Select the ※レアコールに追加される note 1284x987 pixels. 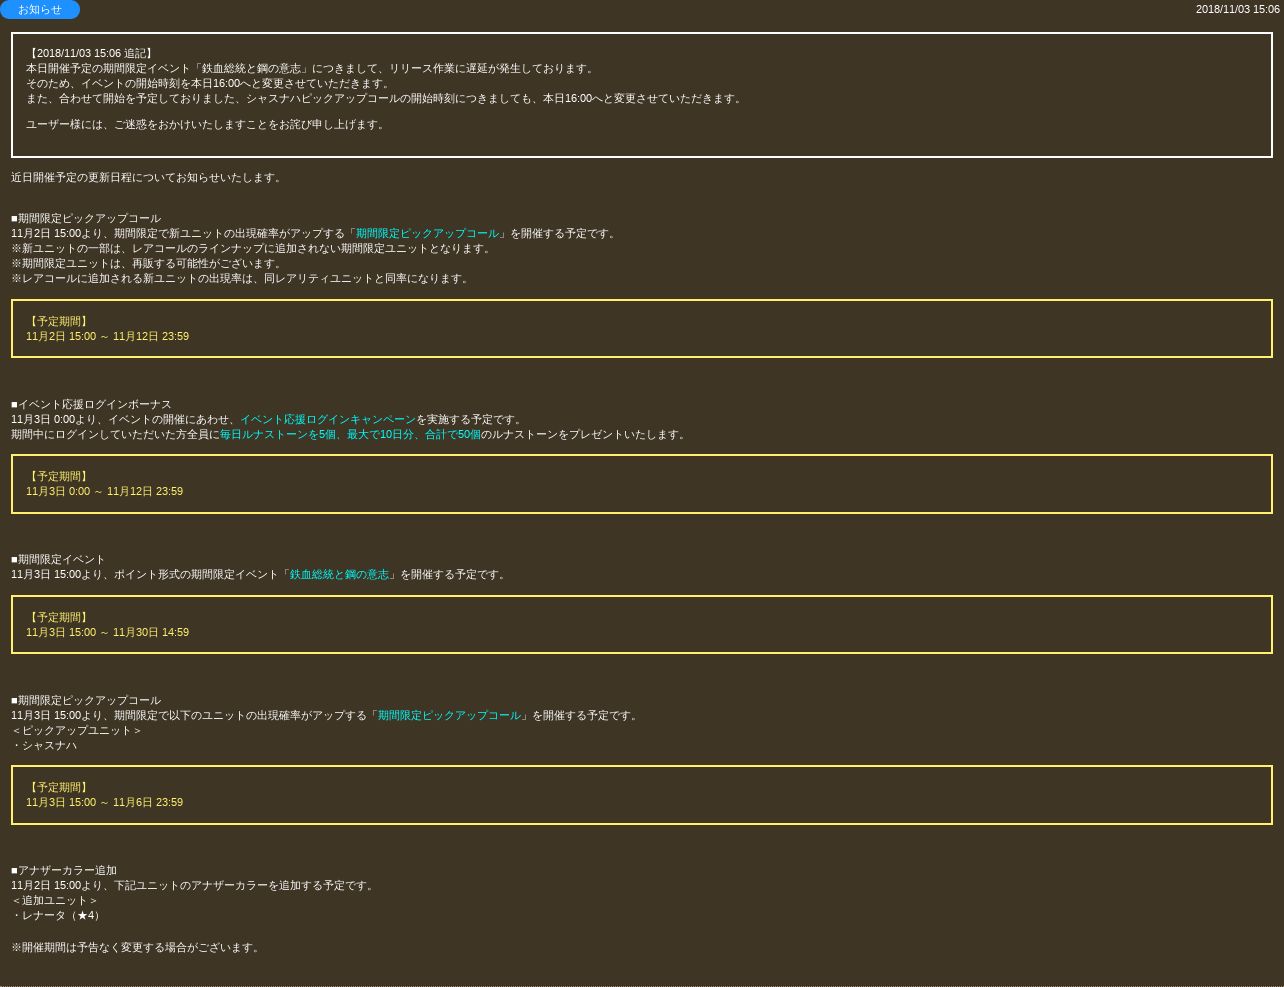(x=241, y=278)
